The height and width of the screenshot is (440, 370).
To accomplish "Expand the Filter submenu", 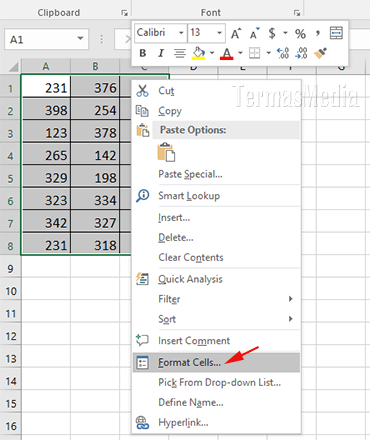I will pyautogui.click(x=217, y=299).
